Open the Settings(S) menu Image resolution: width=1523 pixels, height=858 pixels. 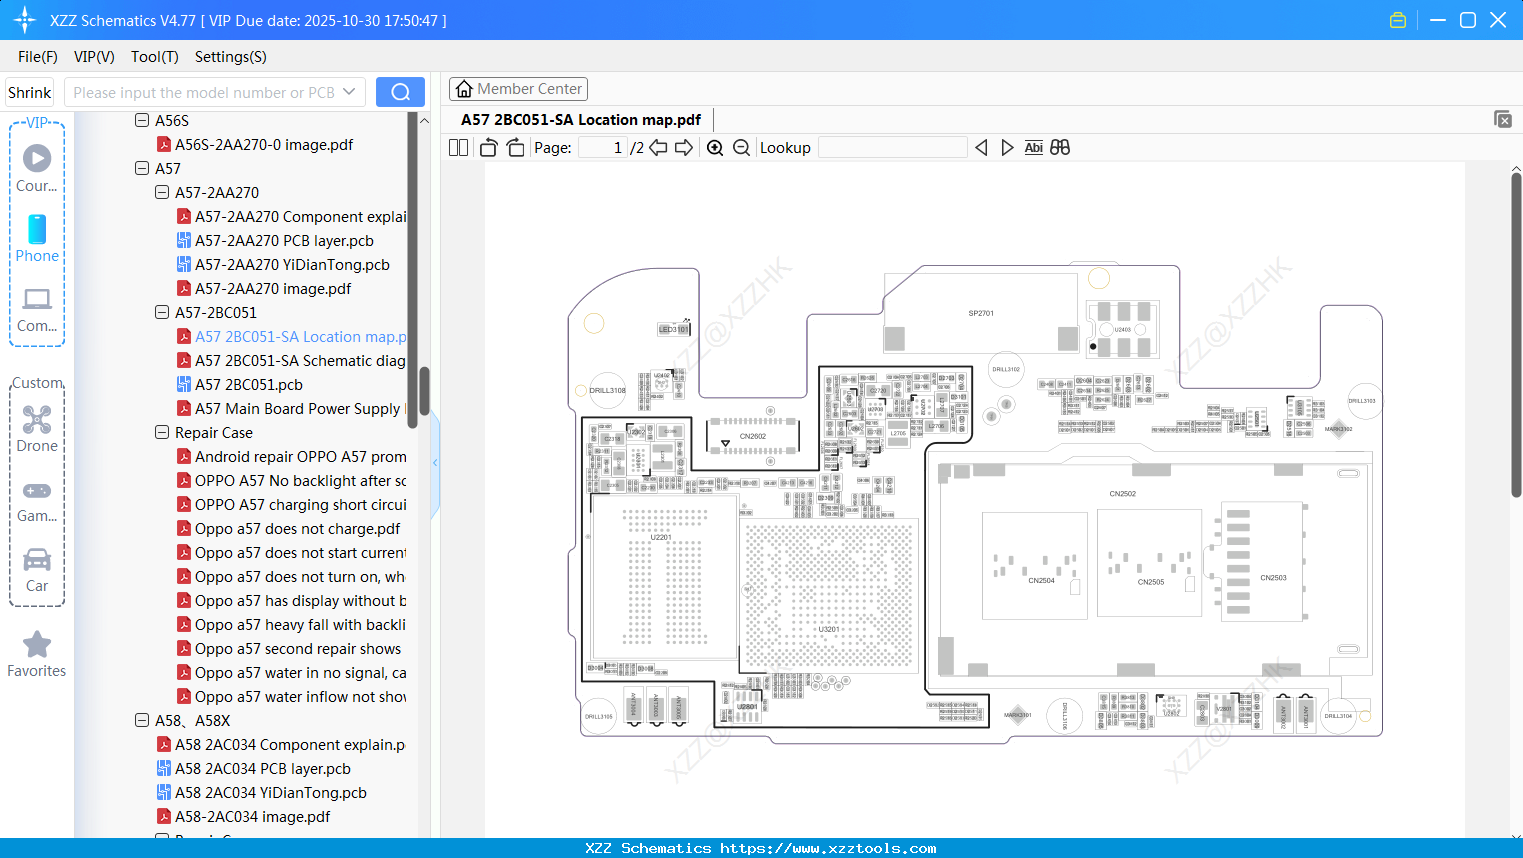tap(230, 57)
